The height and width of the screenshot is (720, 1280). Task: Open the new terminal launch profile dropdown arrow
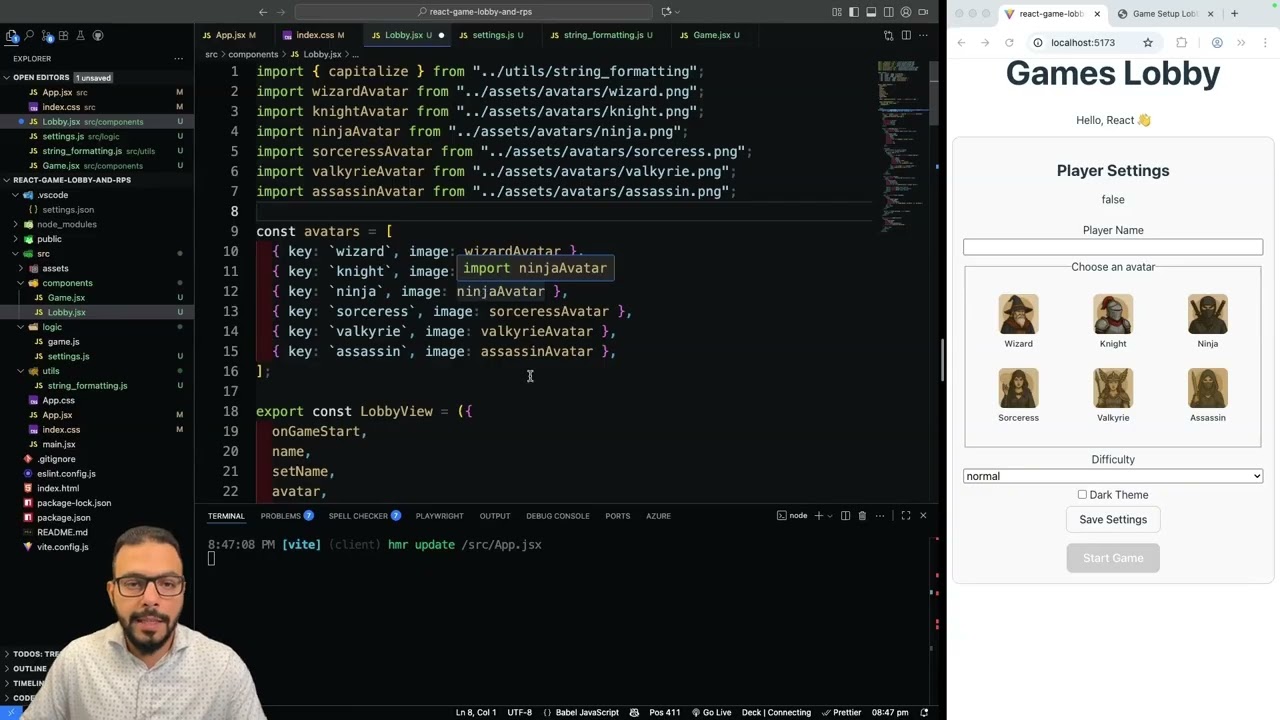pyautogui.click(x=830, y=516)
